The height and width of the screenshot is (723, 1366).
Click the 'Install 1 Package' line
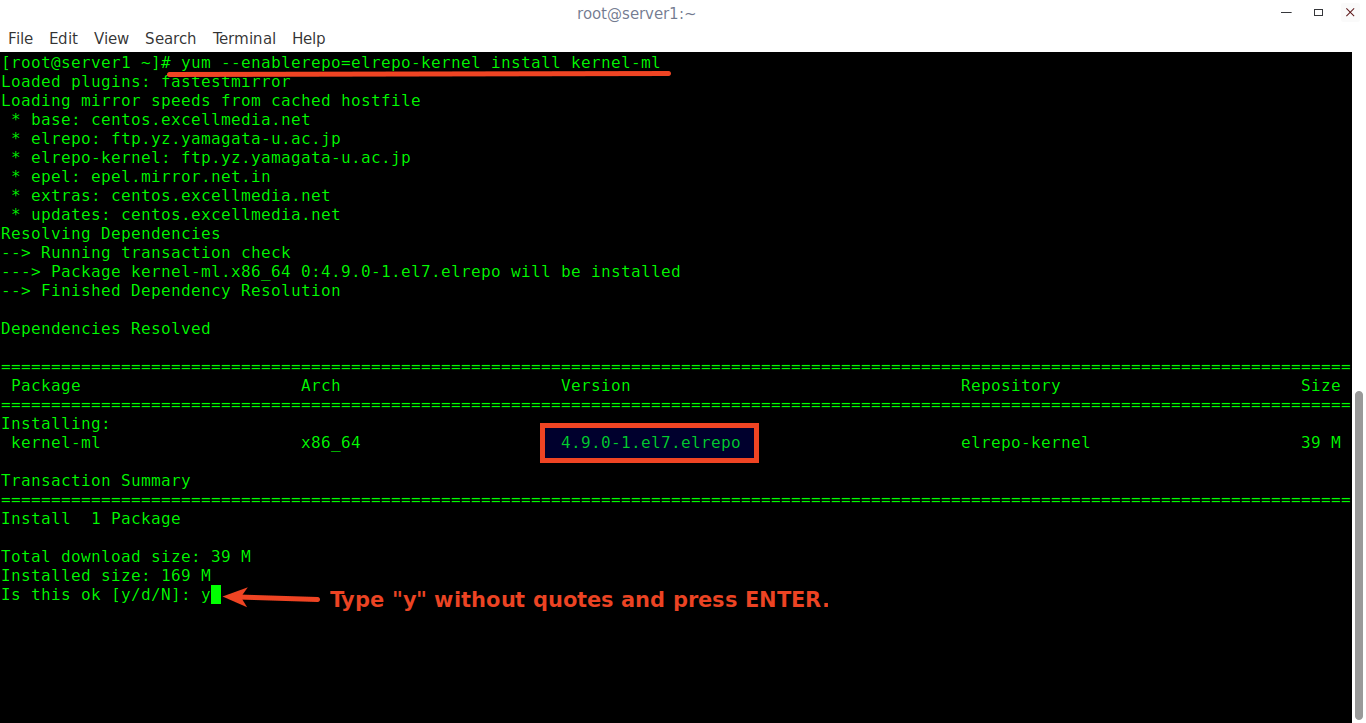click(91, 519)
